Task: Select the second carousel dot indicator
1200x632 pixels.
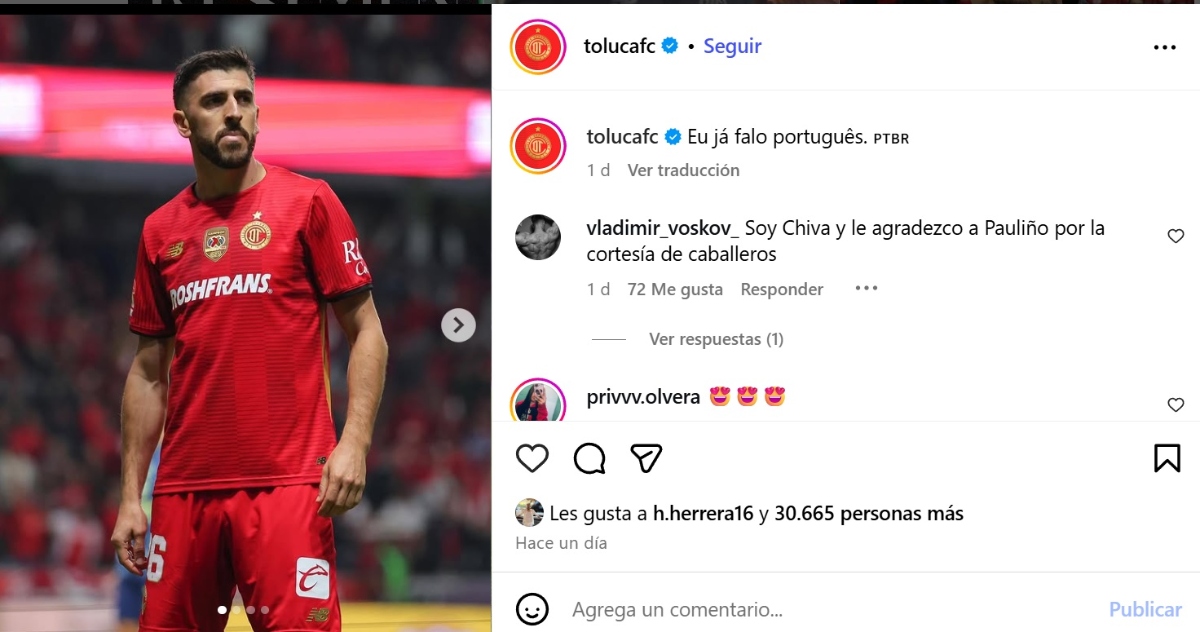Action: (x=236, y=609)
